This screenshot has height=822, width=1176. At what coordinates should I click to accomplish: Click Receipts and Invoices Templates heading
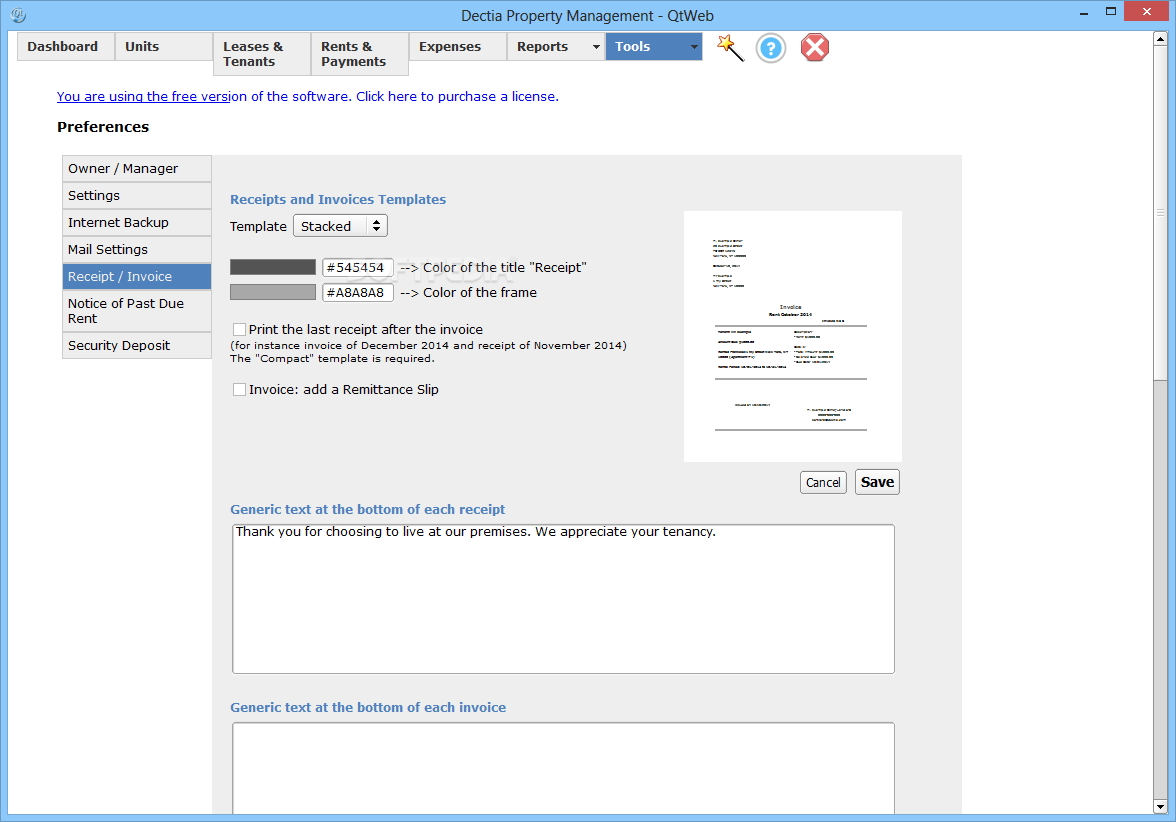(x=338, y=200)
